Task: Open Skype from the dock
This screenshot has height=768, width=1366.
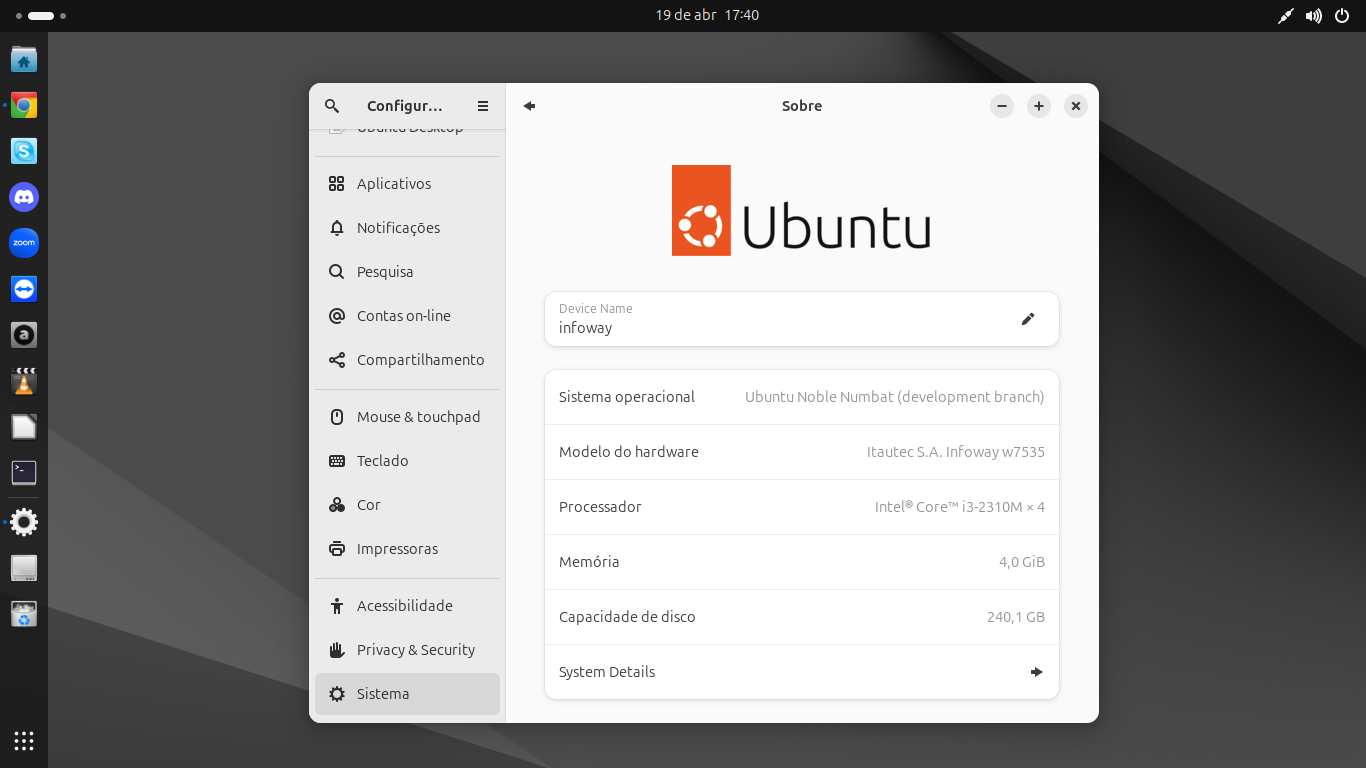Action: pos(24,151)
